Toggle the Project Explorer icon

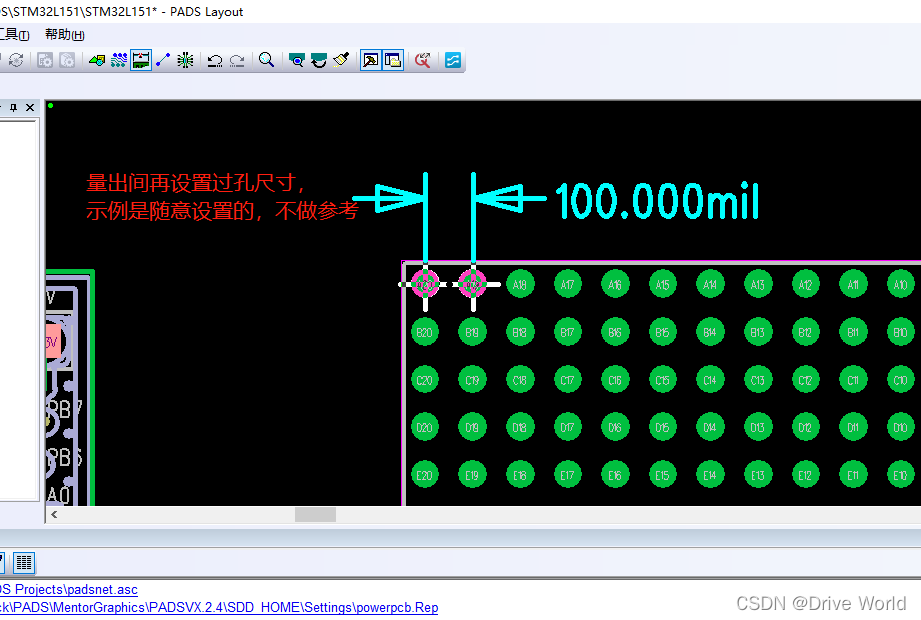pyautogui.click(x=393, y=60)
